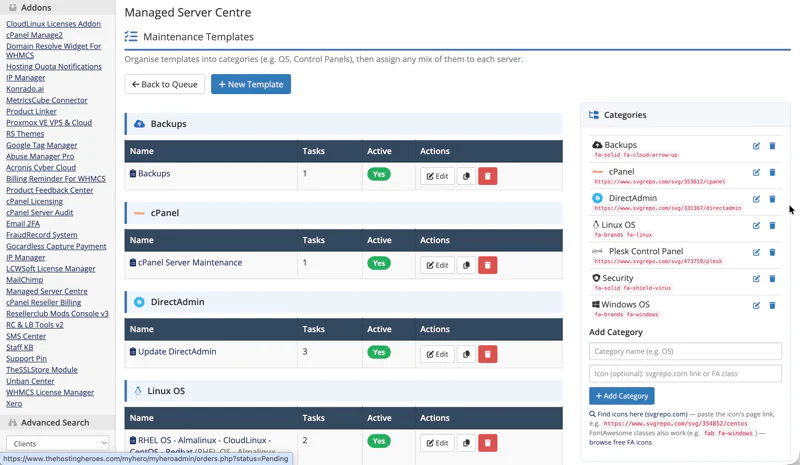Viewport: 800px width, 465px height.
Task: Click Edit for Update DirectAdmin
Action: click(437, 354)
